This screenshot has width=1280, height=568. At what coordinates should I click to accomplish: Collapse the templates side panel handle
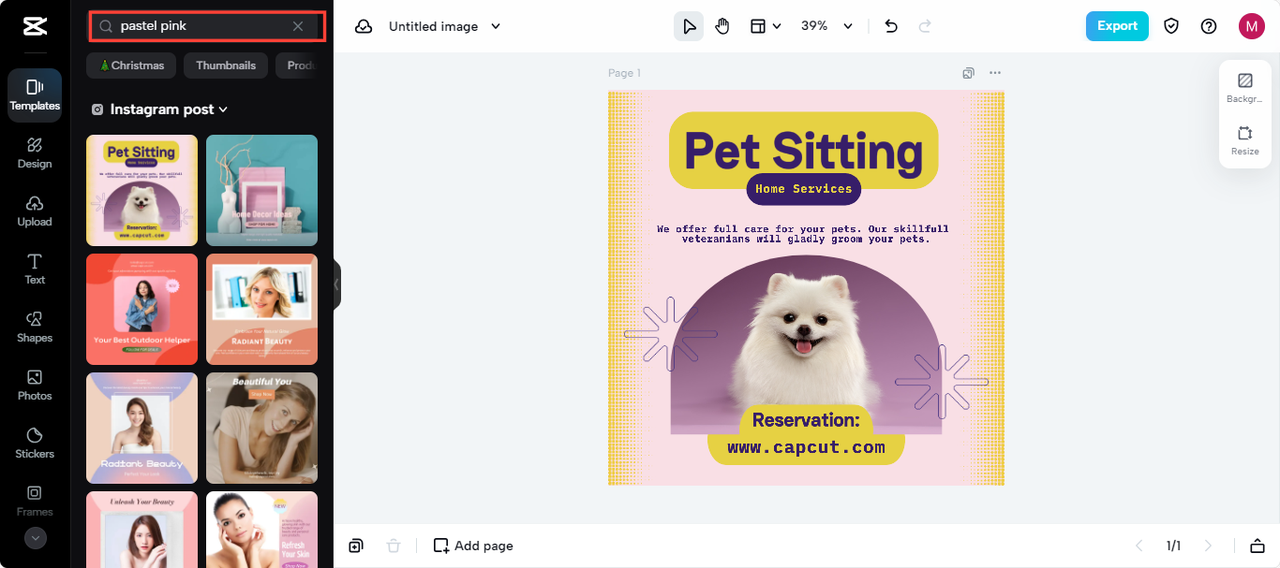[x=337, y=285]
